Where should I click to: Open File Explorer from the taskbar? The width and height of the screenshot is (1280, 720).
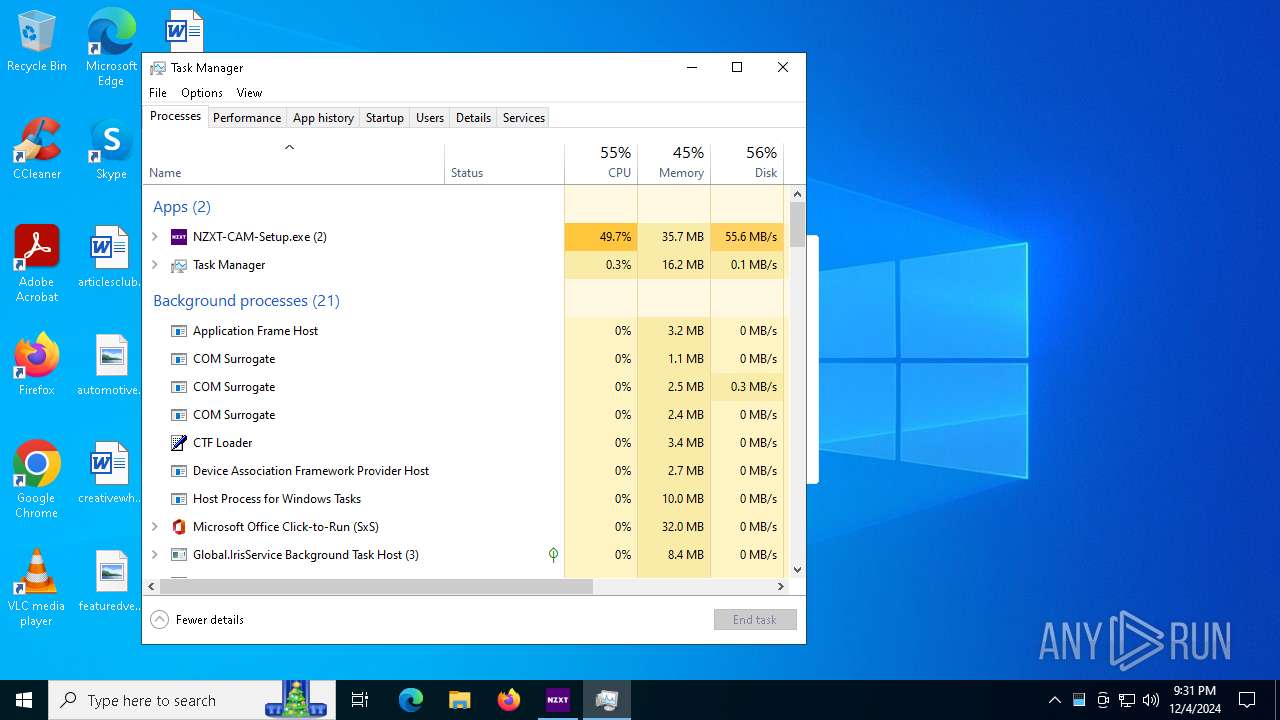pos(460,700)
